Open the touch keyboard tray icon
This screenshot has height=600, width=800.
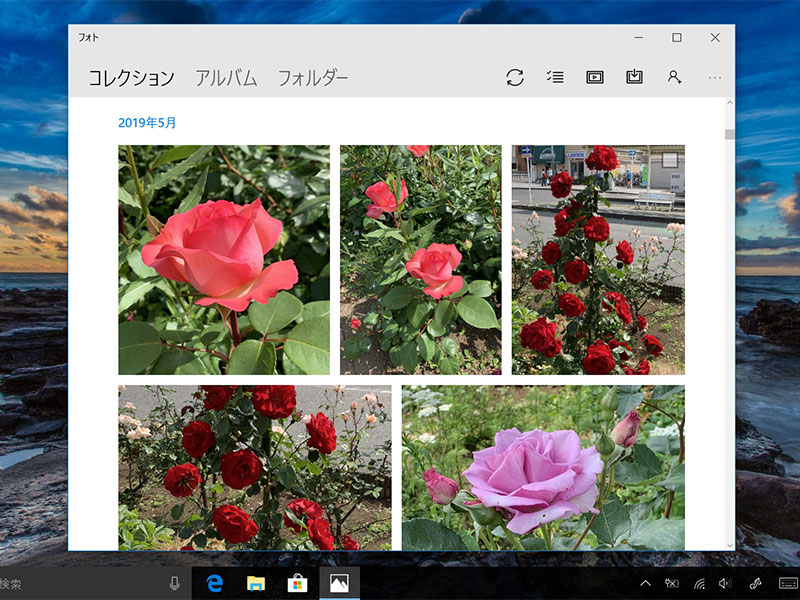[x=788, y=583]
